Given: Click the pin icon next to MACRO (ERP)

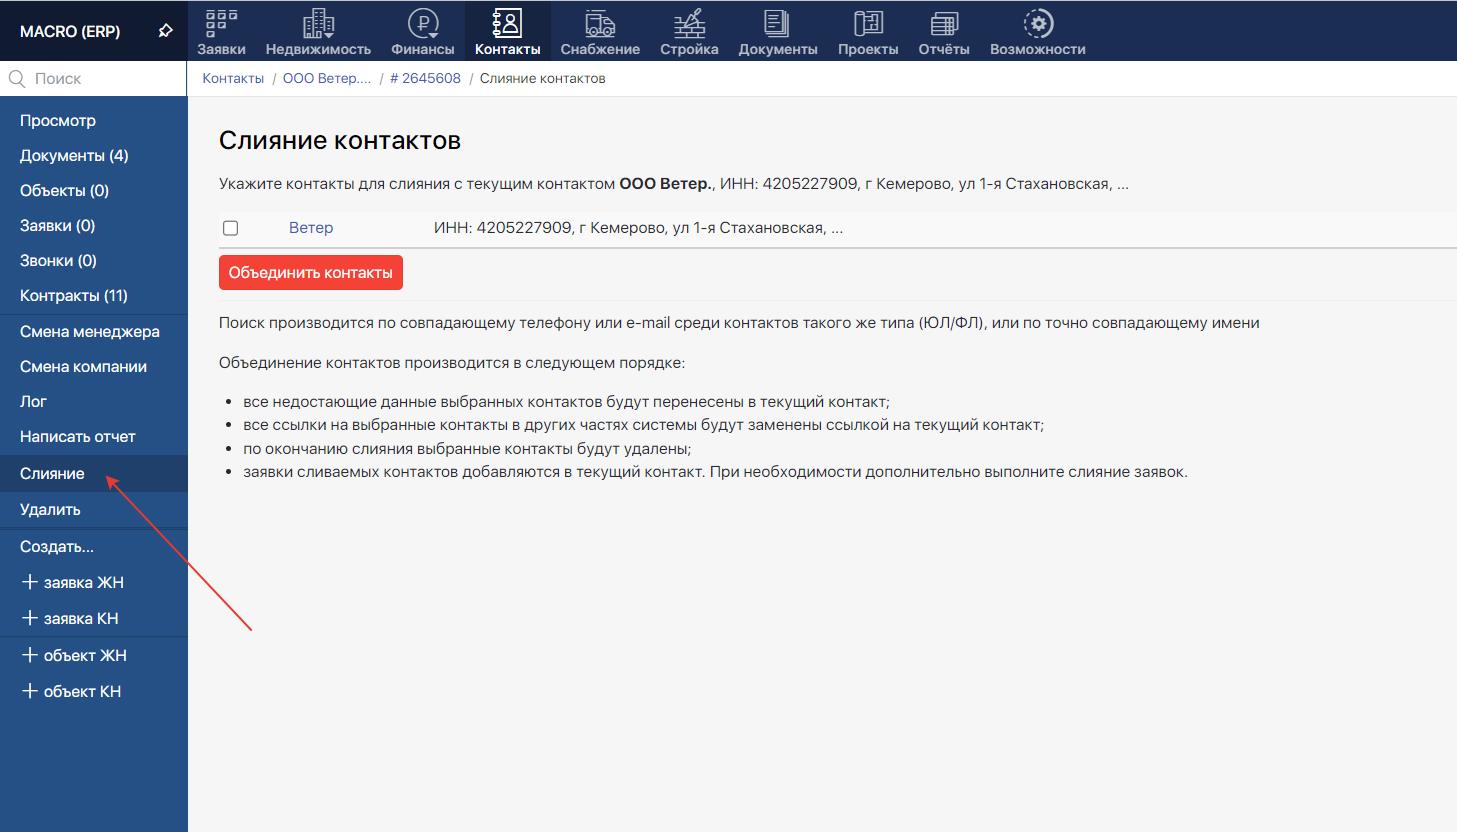Looking at the screenshot, I should click(166, 31).
